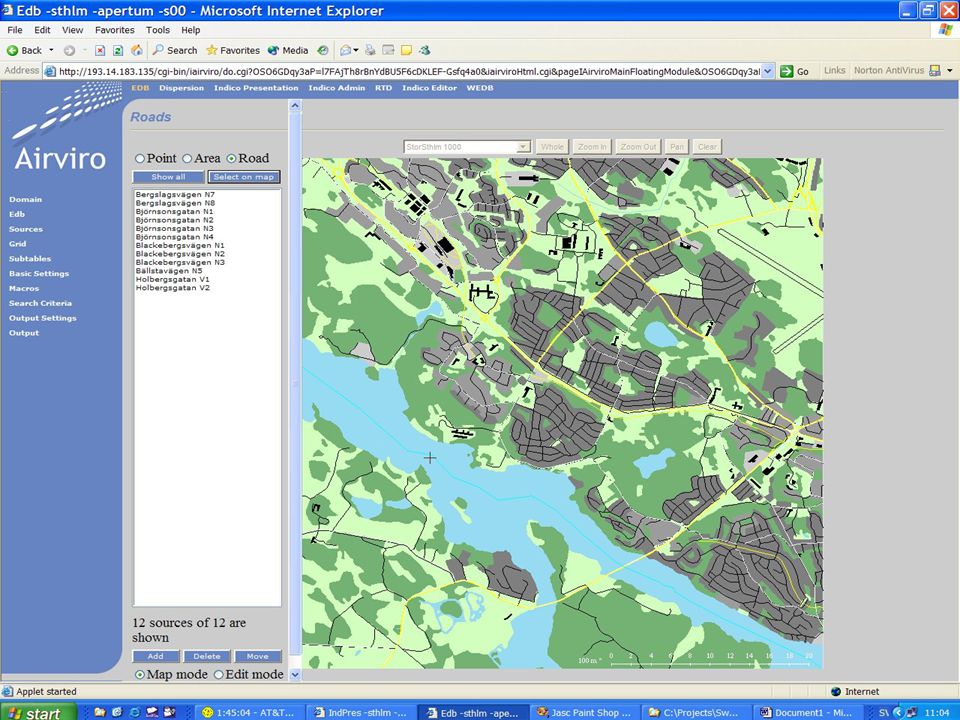960x720 pixels.
Task: Open the Favorites menu in the menu bar
Action: coord(114,30)
